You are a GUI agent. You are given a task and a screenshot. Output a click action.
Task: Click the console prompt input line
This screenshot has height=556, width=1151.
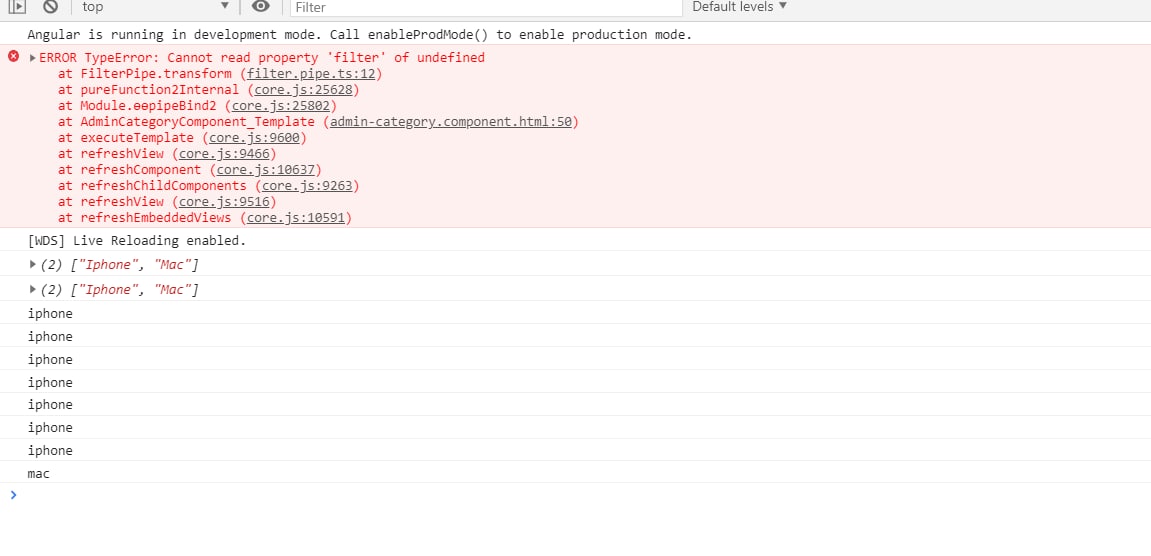click(x=500, y=495)
